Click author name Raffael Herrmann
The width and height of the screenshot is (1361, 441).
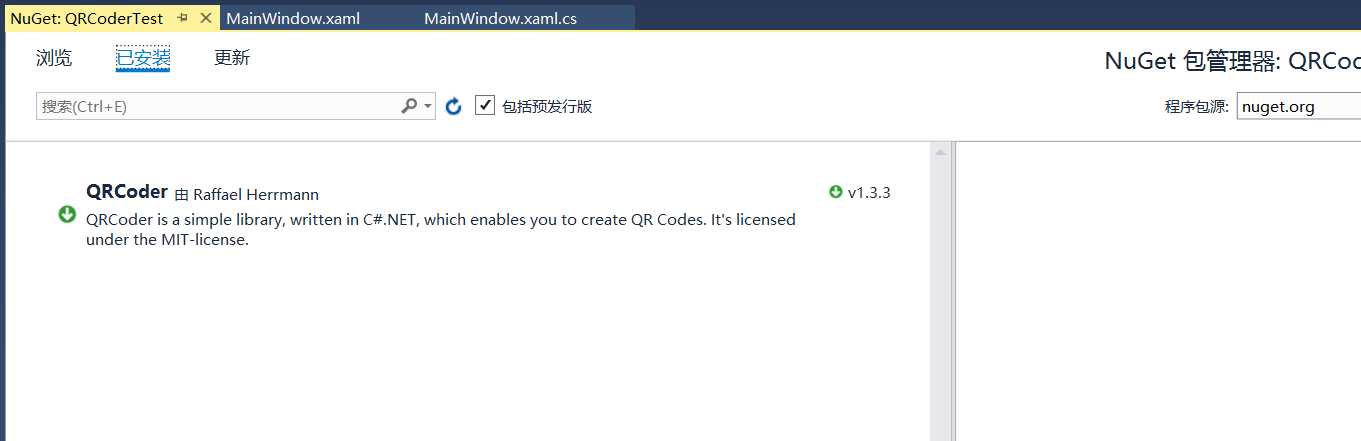[x=256, y=194]
